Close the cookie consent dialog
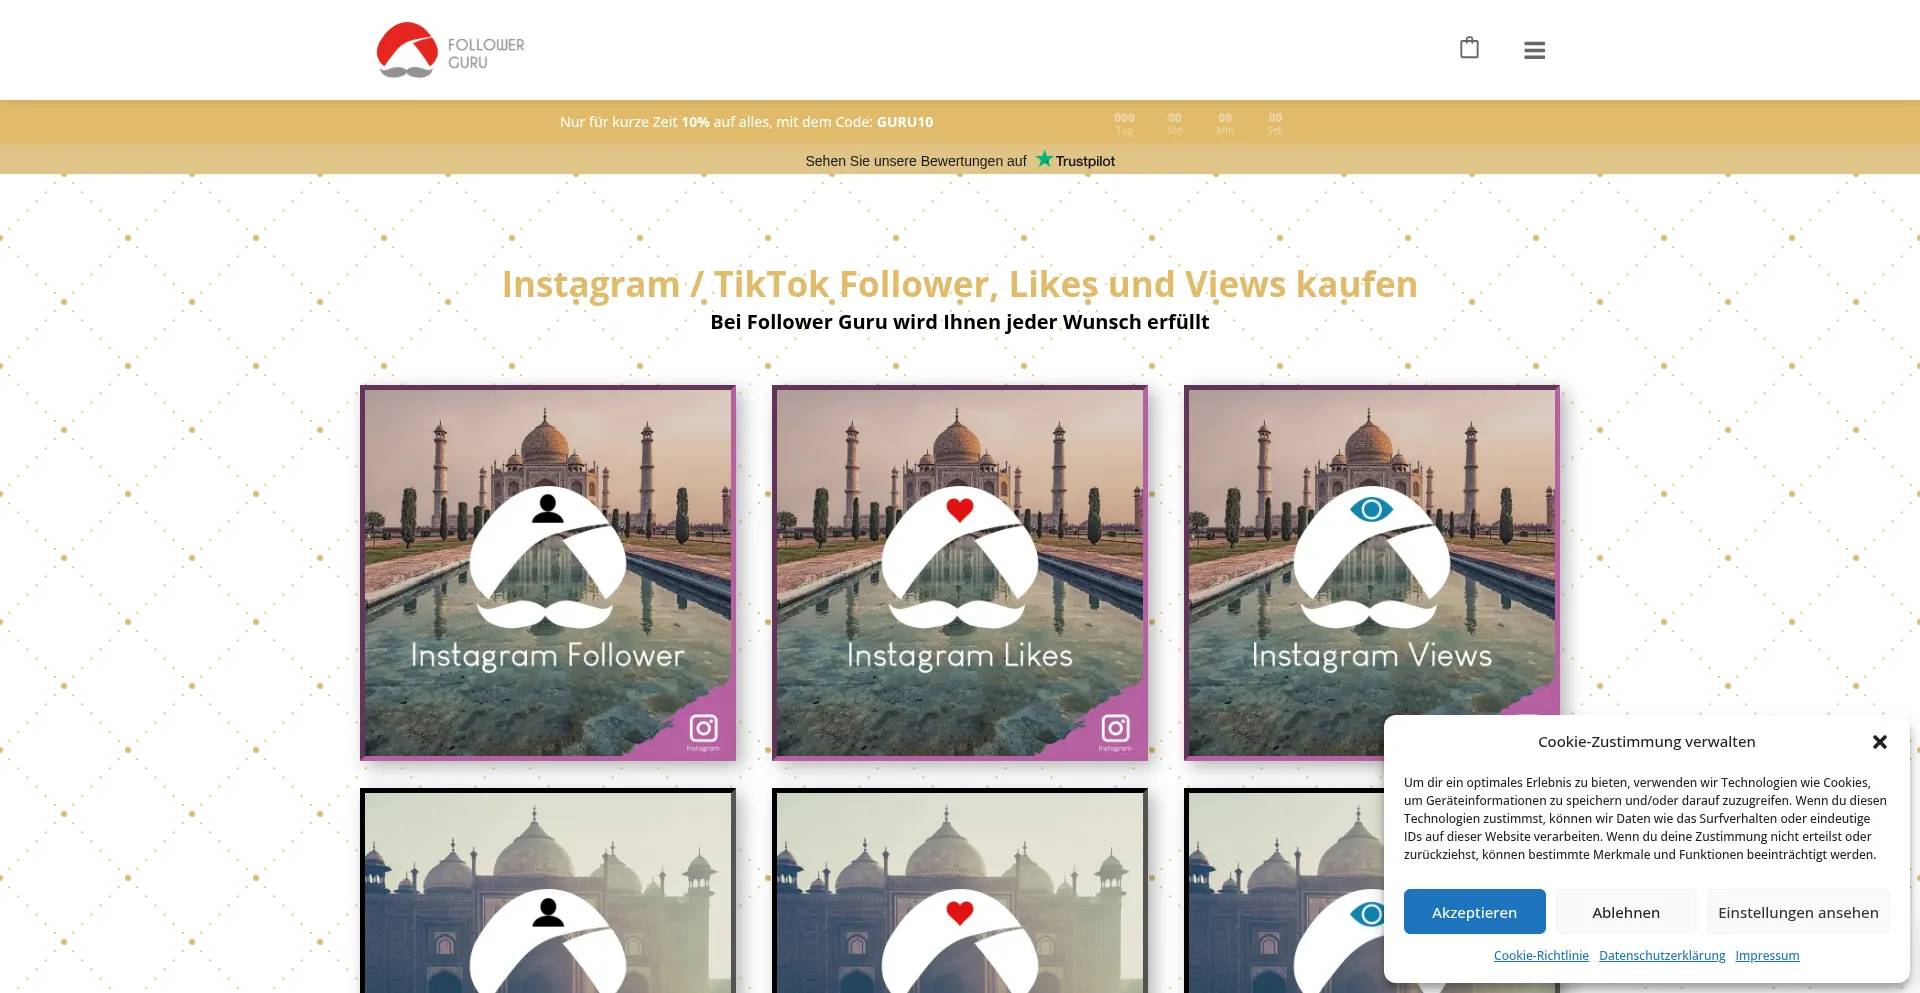The image size is (1920, 993). pos(1880,742)
